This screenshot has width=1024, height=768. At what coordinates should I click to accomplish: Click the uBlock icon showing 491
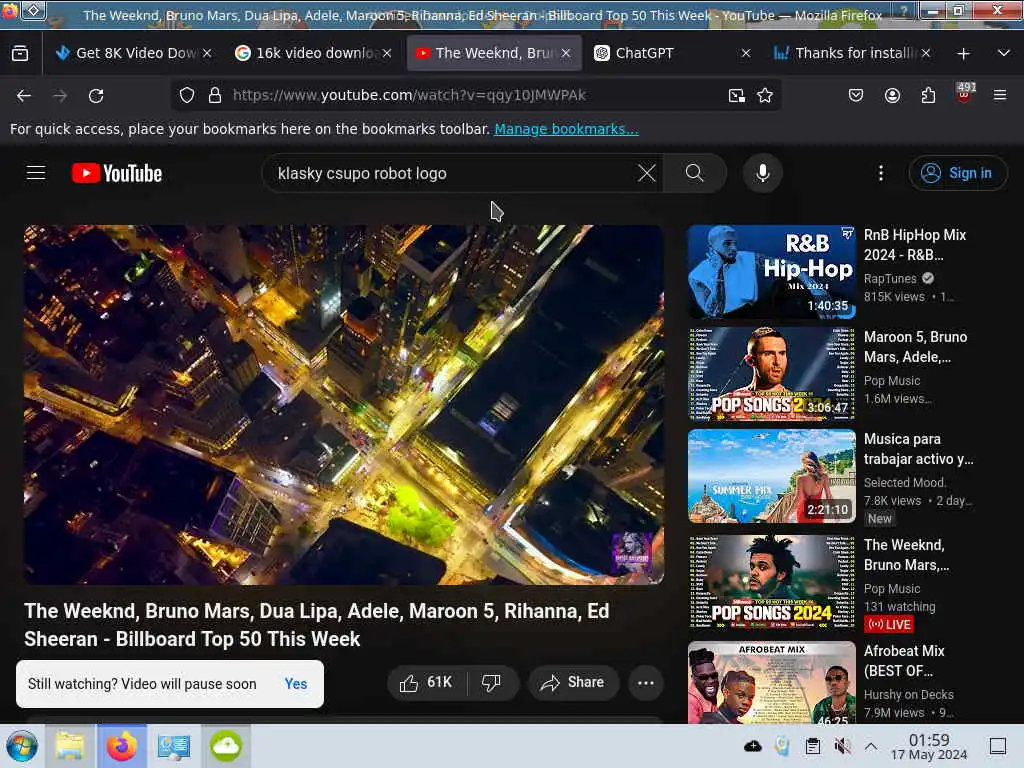point(965,94)
